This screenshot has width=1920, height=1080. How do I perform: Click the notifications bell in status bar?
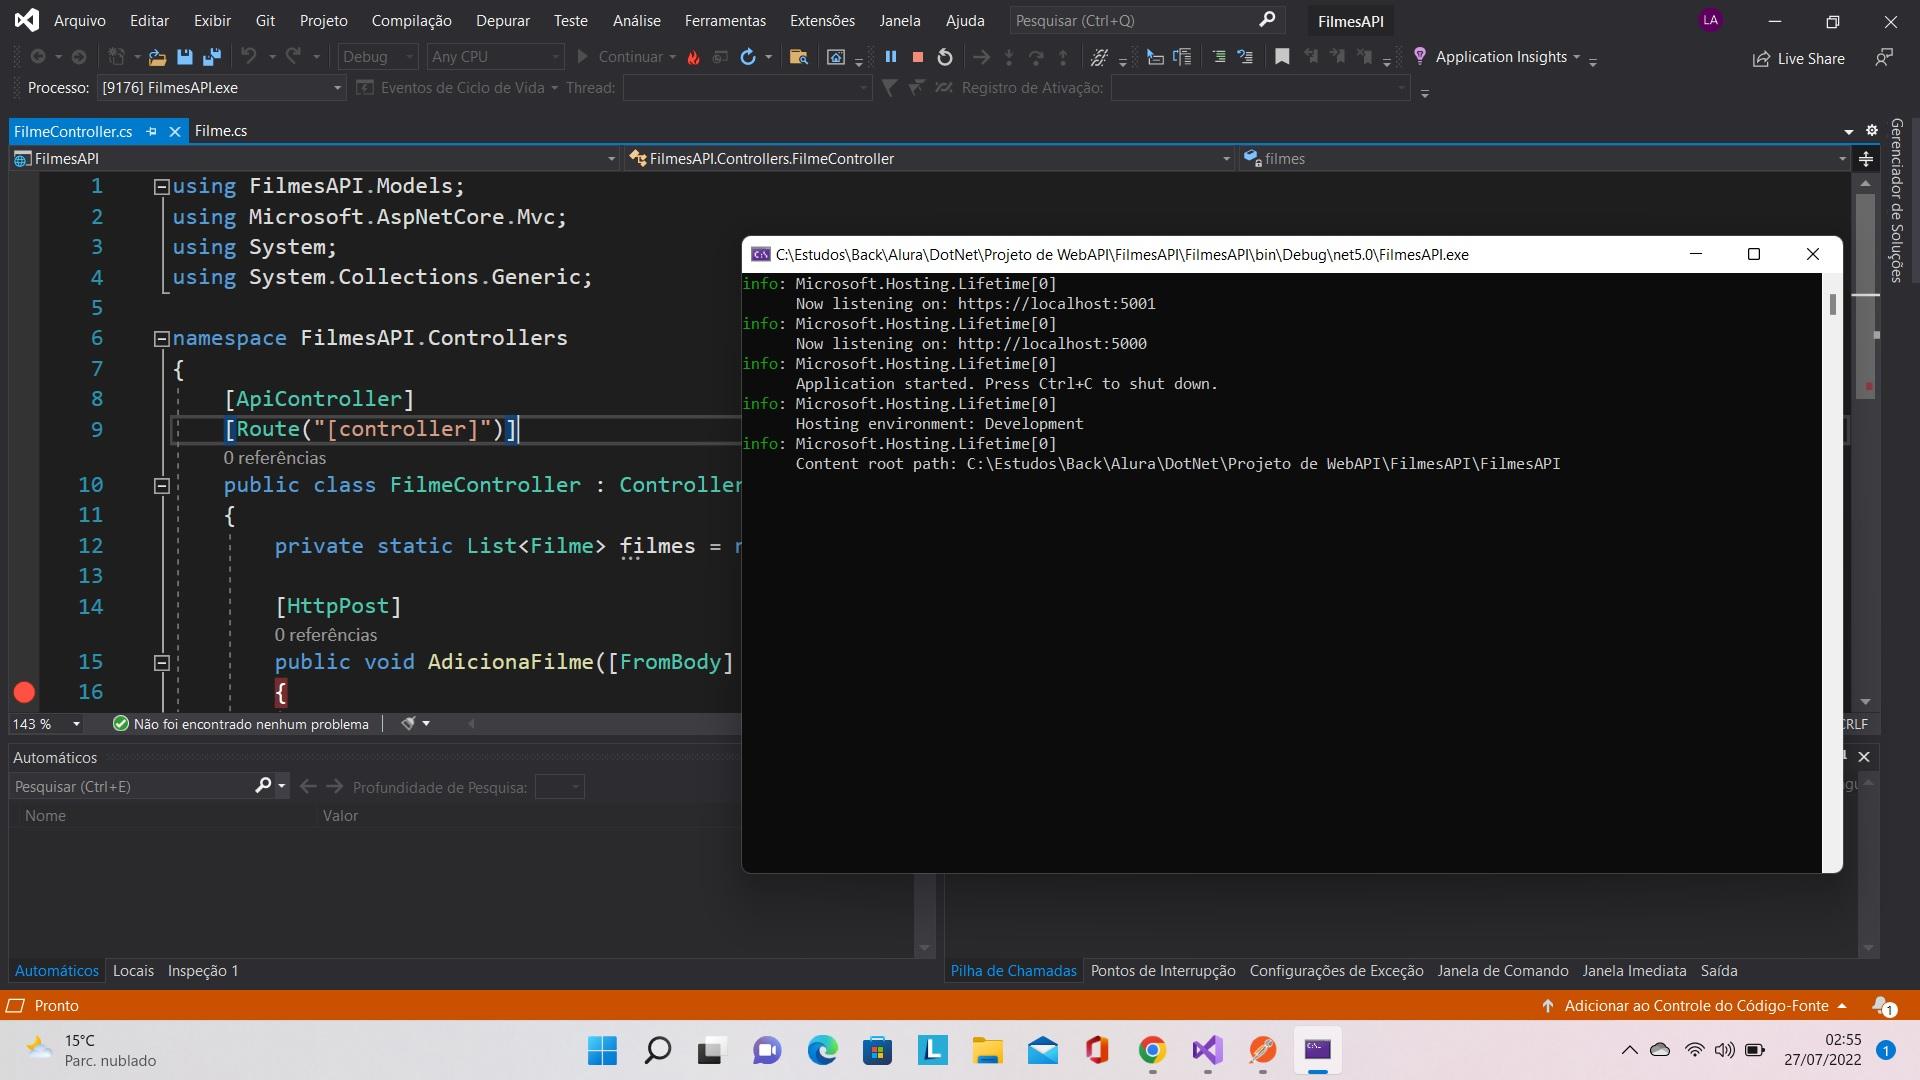(x=1883, y=1006)
